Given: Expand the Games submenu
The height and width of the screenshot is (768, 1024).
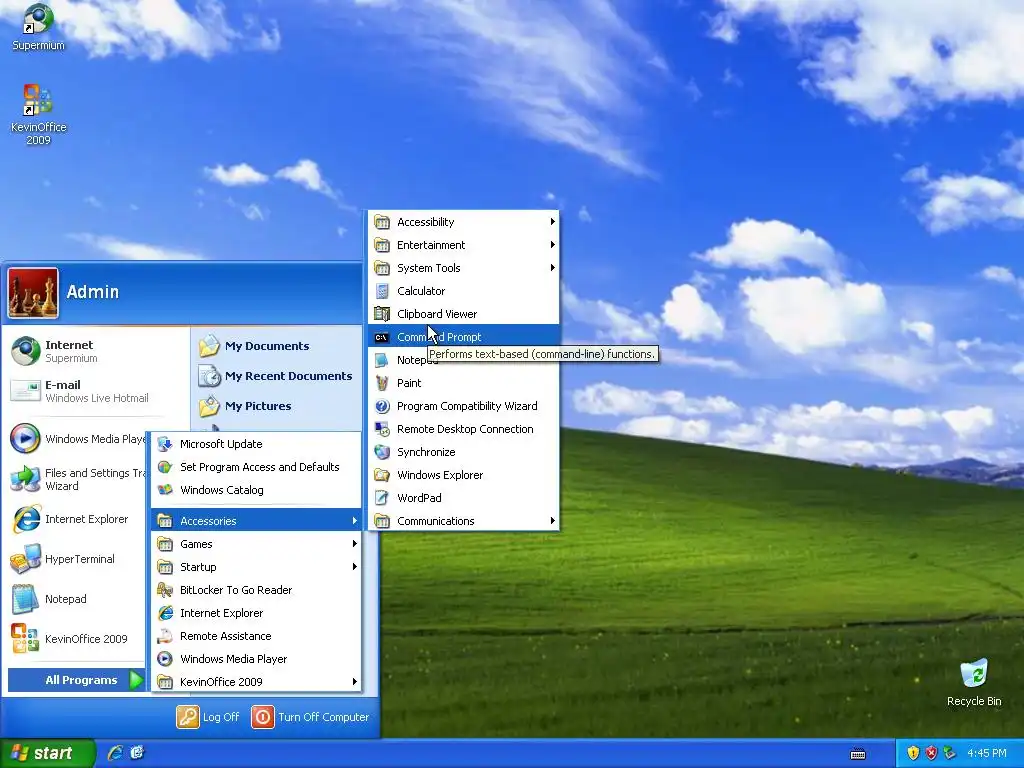Looking at the screenshot, I should tap(256, 544).
